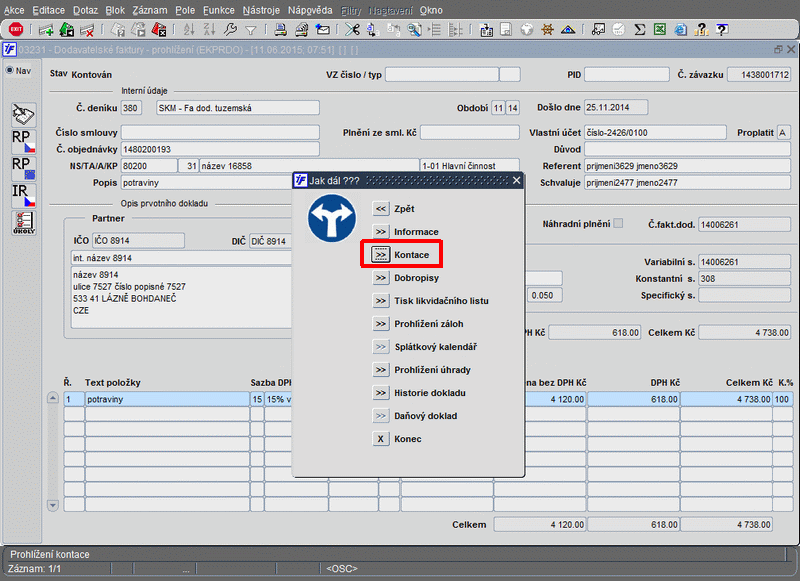Click the Proplatit field with A
This screenshot has width=800, height=581.
point(783,133)
